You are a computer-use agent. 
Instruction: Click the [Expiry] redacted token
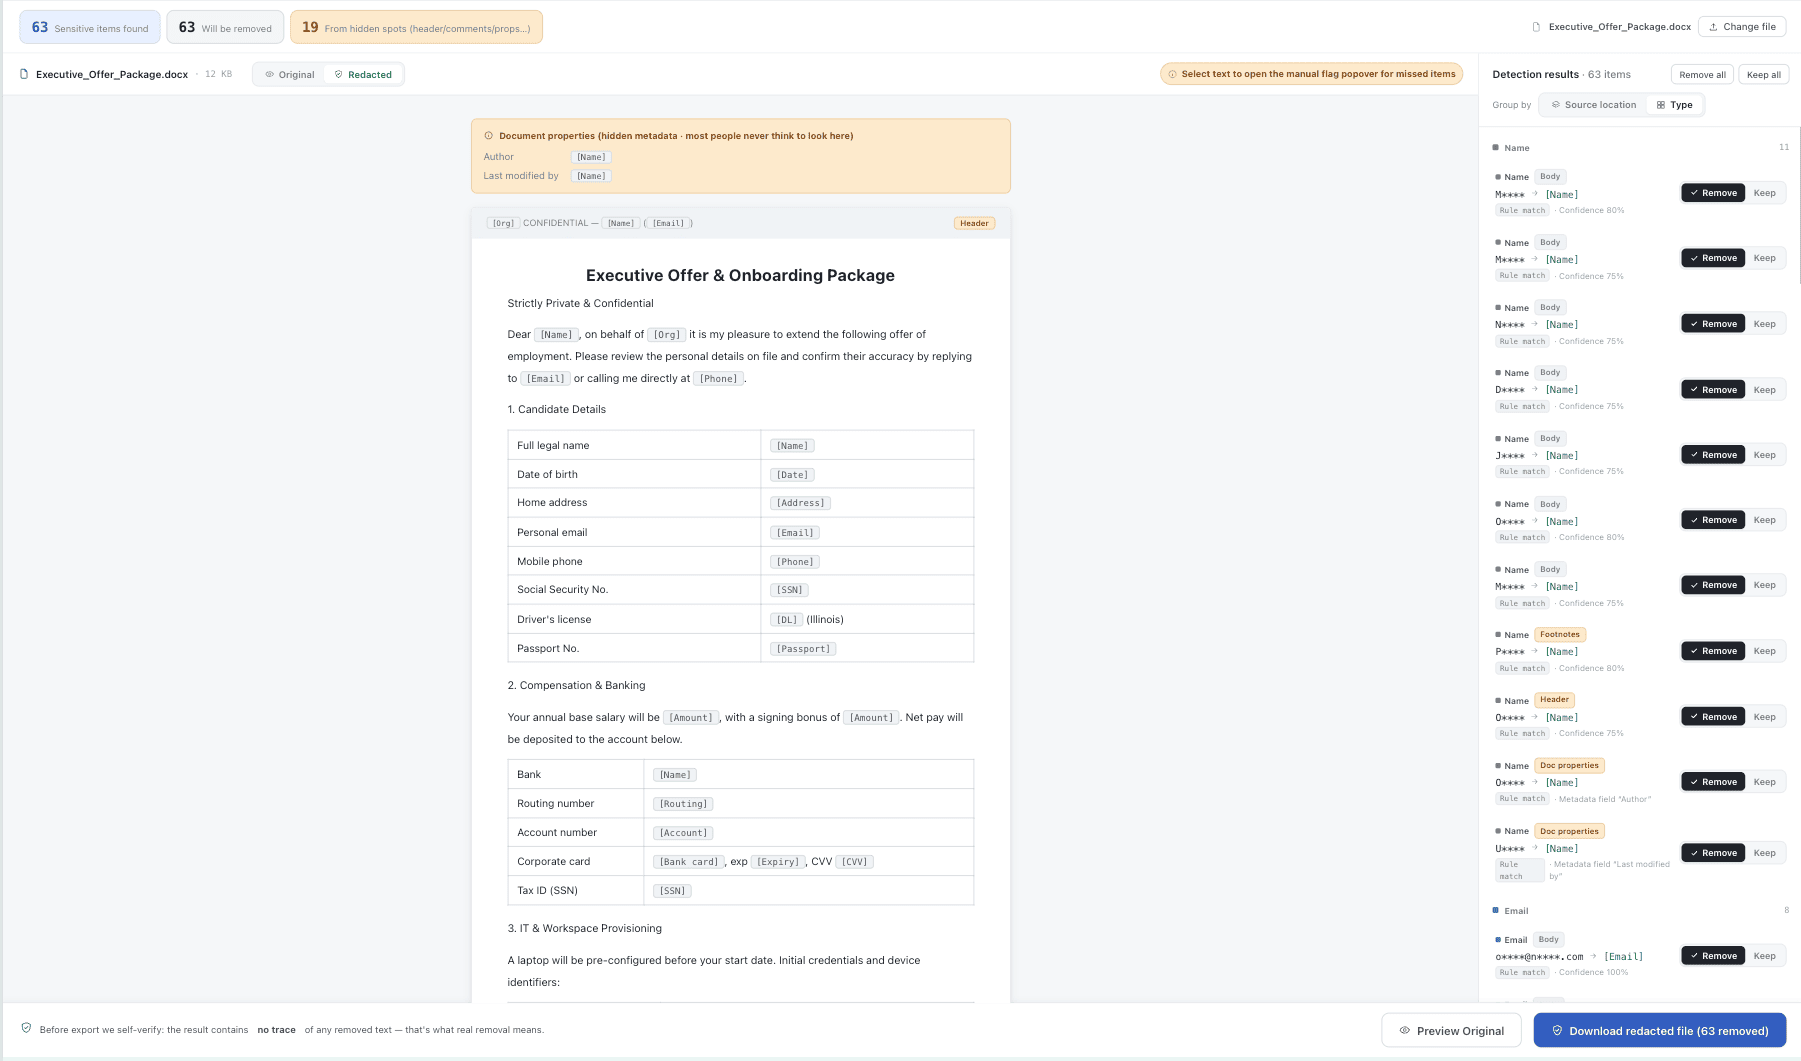pyautogui.click(x=778, y=862)
